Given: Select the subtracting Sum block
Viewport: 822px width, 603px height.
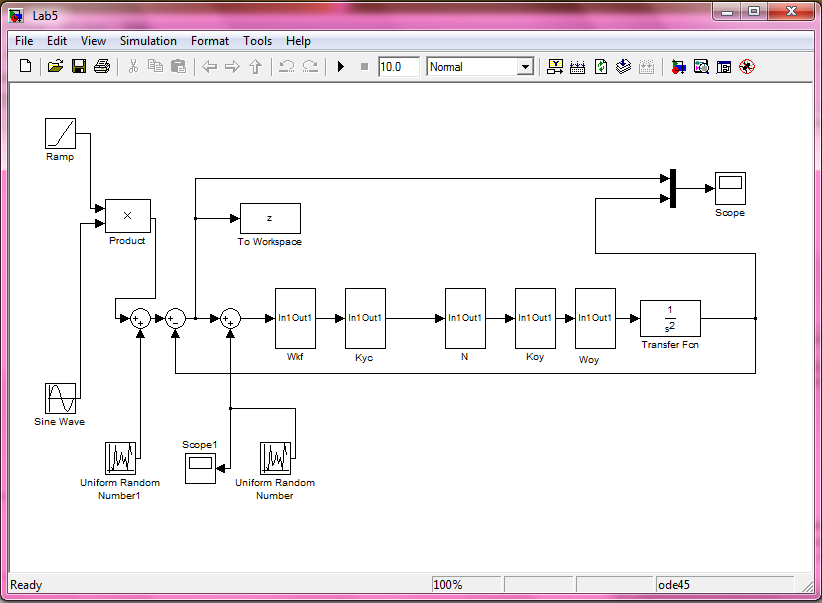Looking at the screenshot, I should (x=176, y=318).
